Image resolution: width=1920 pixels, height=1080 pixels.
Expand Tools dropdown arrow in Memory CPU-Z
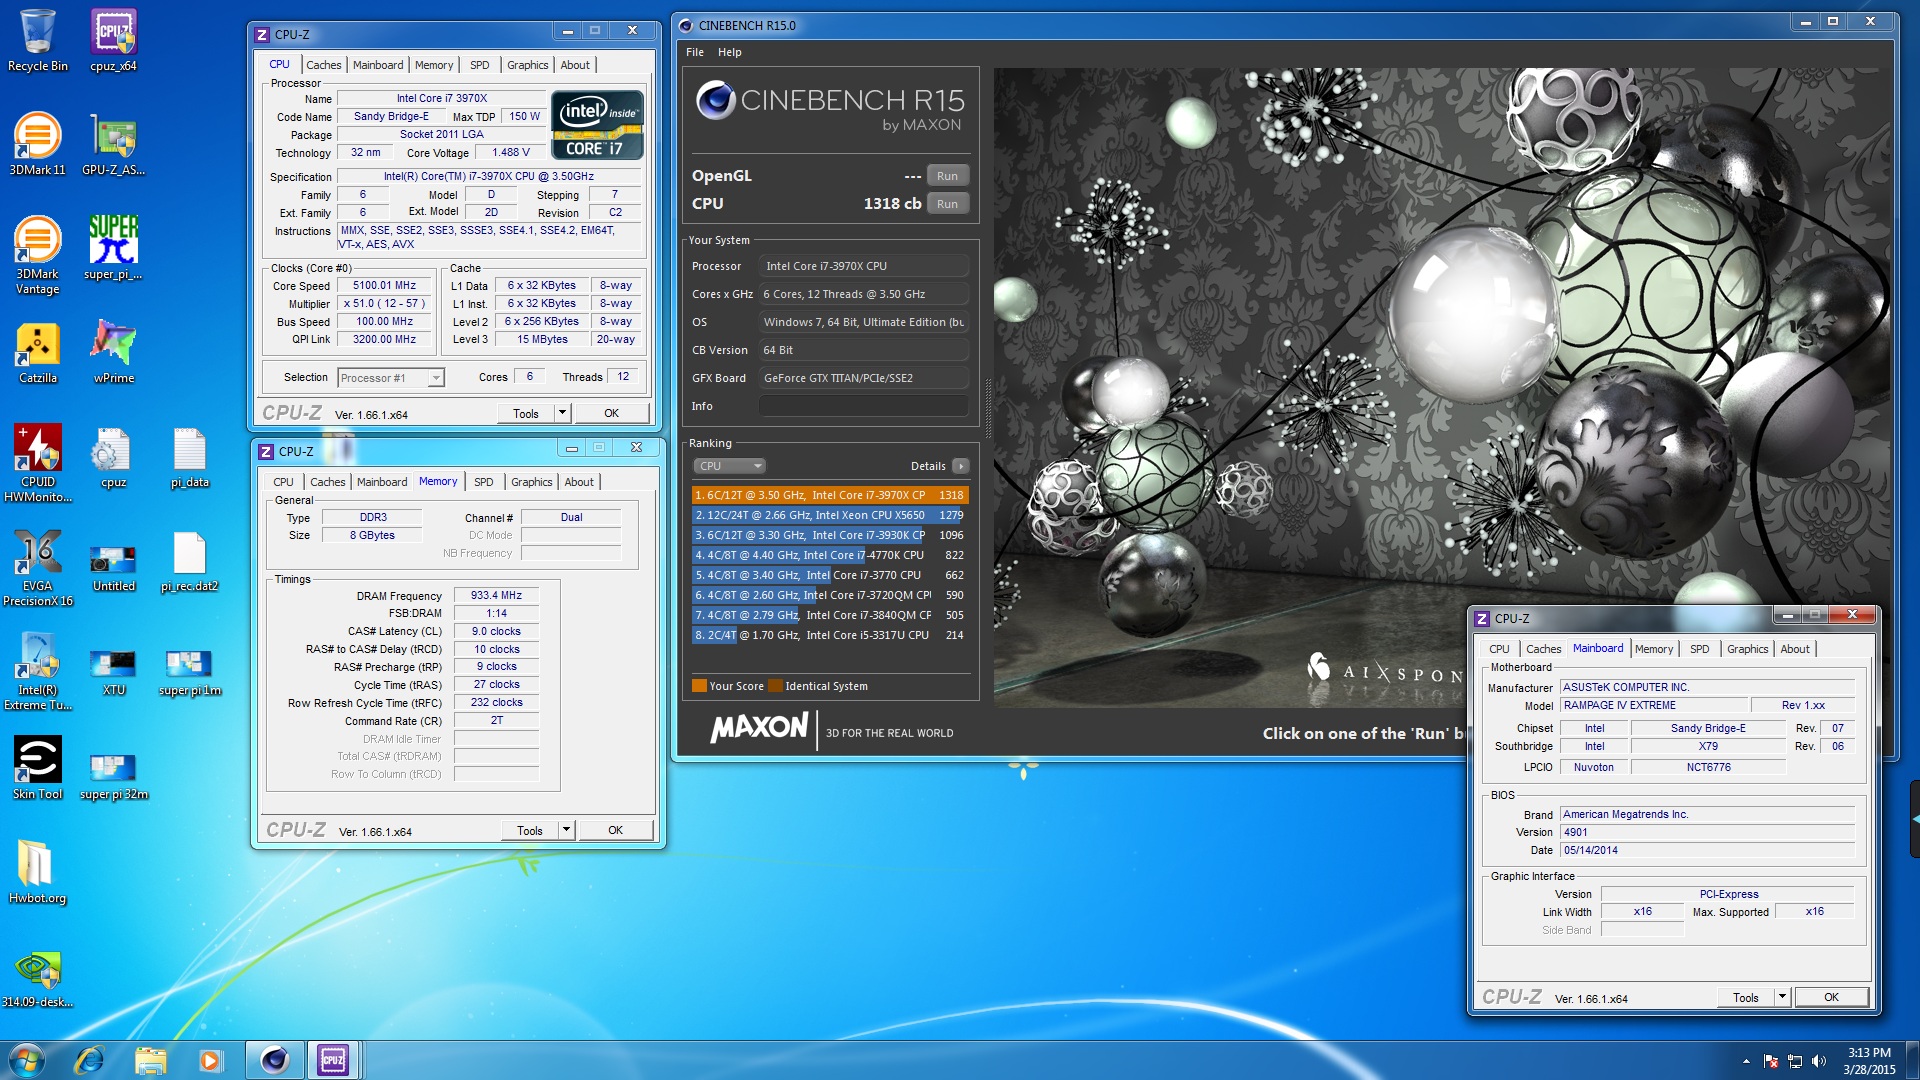tap(566, 830)
